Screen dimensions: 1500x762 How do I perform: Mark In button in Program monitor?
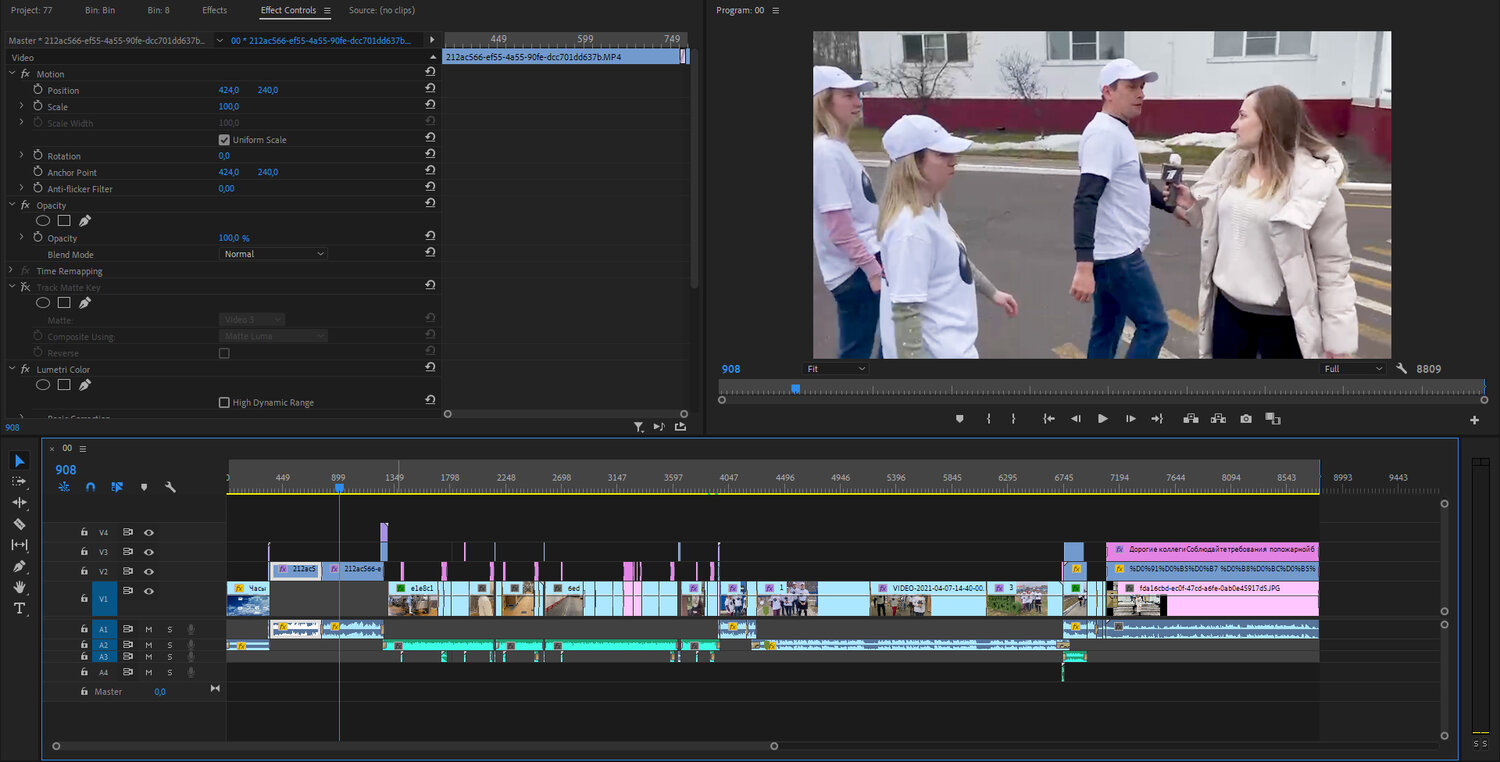(x=988, y=419)
